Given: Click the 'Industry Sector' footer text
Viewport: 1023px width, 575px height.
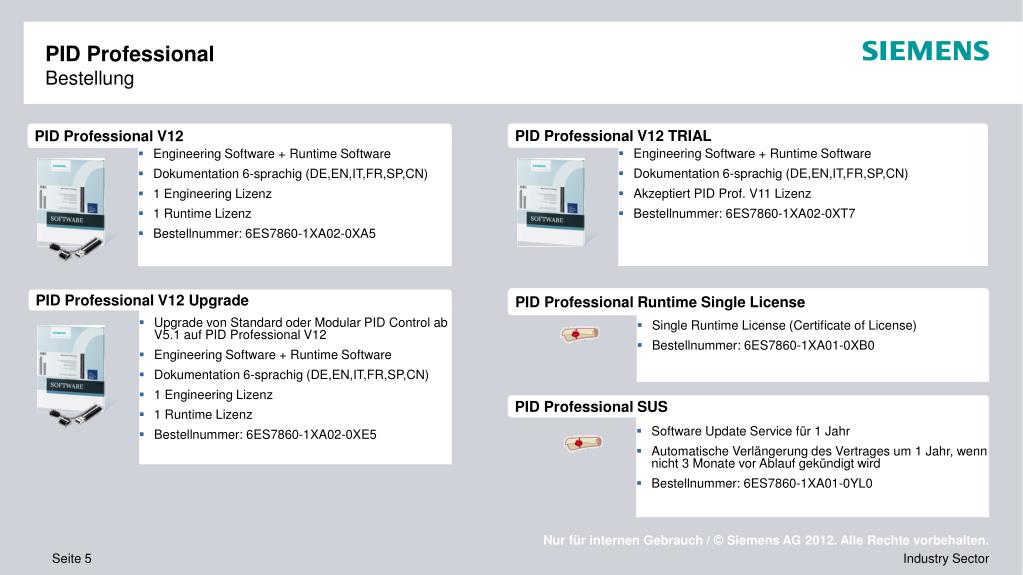Looking at the screenshot, I should click(x=945, y=559).
